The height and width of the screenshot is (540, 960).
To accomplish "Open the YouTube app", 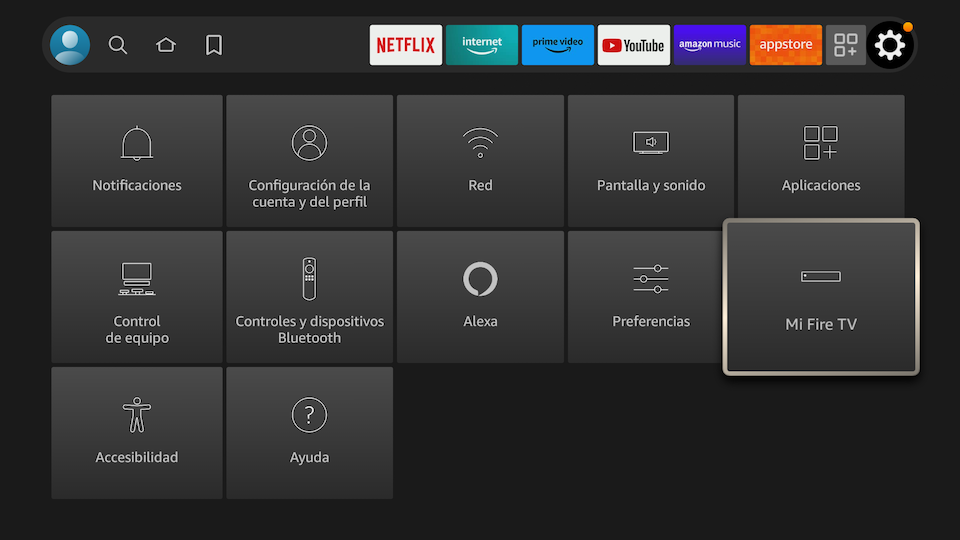I will pos(633,45).
